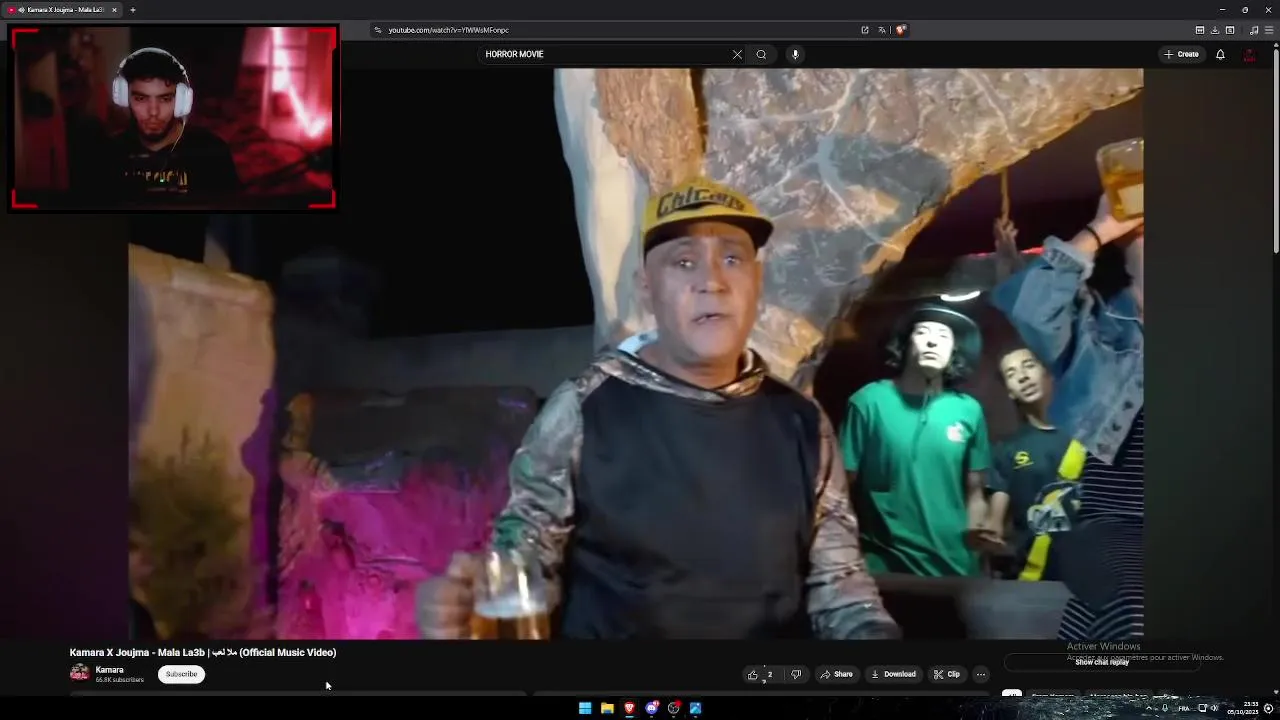
Task: Click the video player to pause playback
Action: (x=636, y=353)
